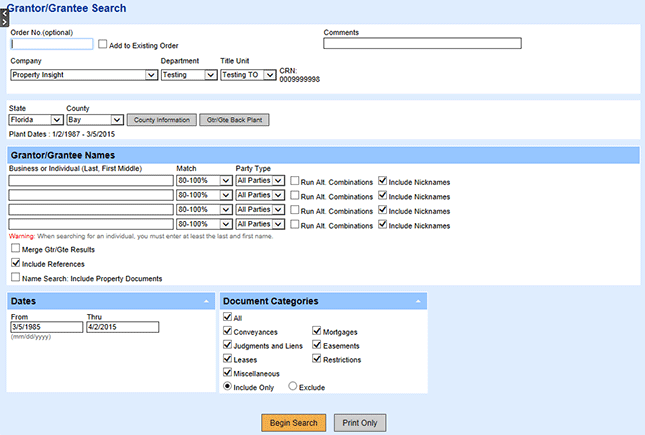The height and width of the screenshot is (435, 645).
Task: Uncheck Include References checkbox
Action: (15, 263)
